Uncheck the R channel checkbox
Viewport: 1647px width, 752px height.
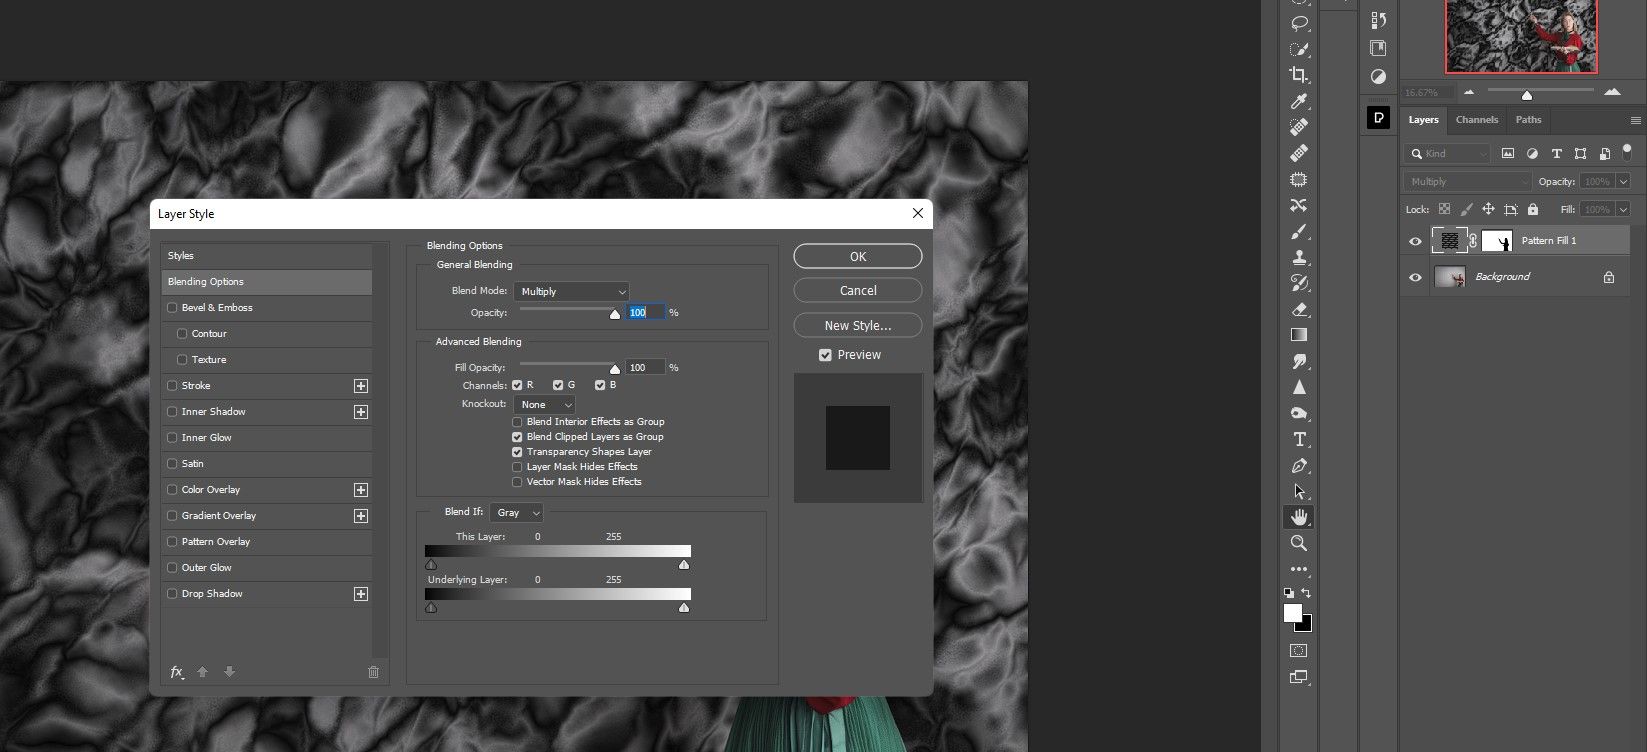pos(517,385)
